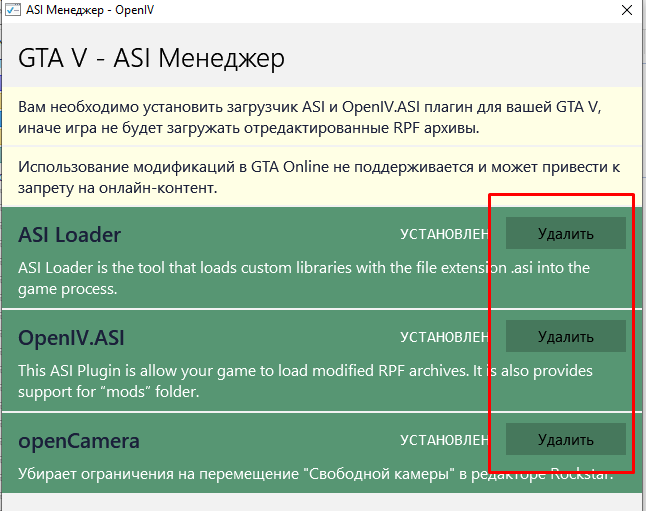This screenshot has width=646, height=511.
Task: Select the ASI Loader heading
Action: tap(69, 235)
